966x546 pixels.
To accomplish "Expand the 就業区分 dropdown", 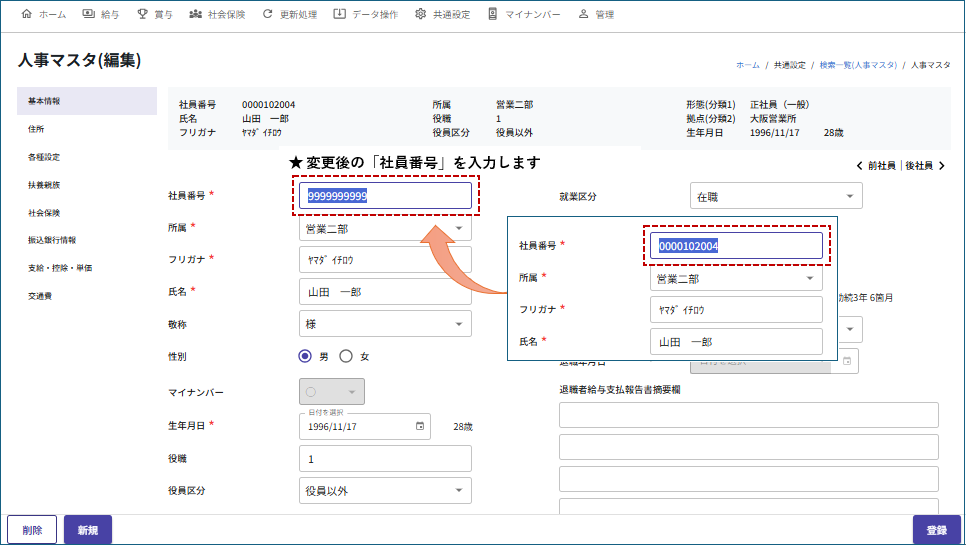I will click(x=776, y=197).
